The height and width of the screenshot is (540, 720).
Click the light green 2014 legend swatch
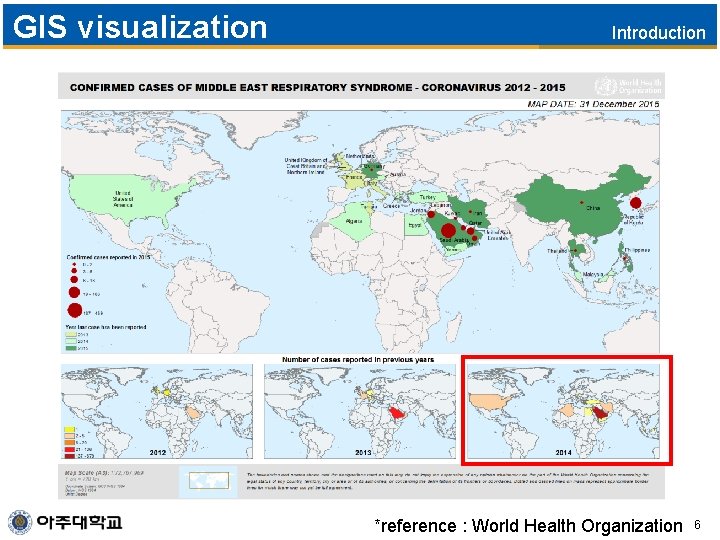point(71,341)
